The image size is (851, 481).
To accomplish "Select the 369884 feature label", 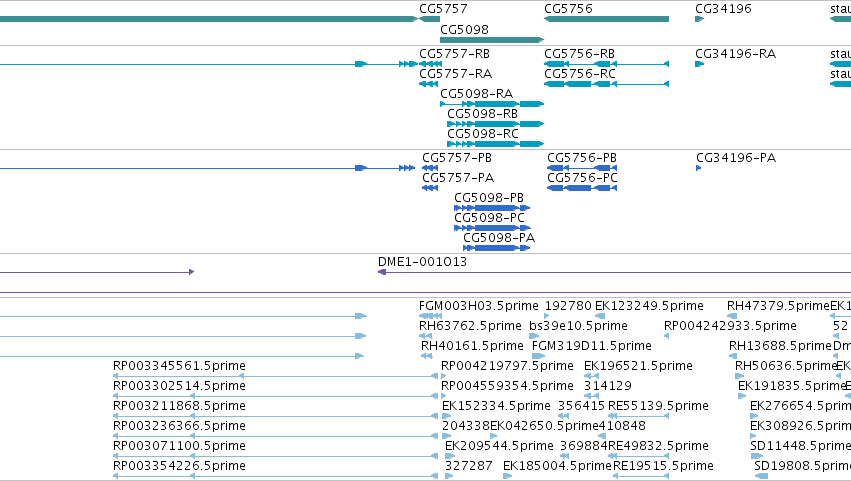I will 584,447.
